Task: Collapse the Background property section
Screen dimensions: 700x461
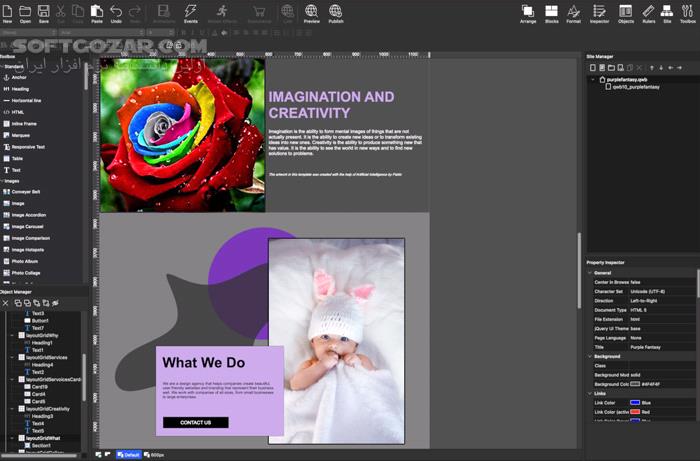Action: (x=590, y=357)
